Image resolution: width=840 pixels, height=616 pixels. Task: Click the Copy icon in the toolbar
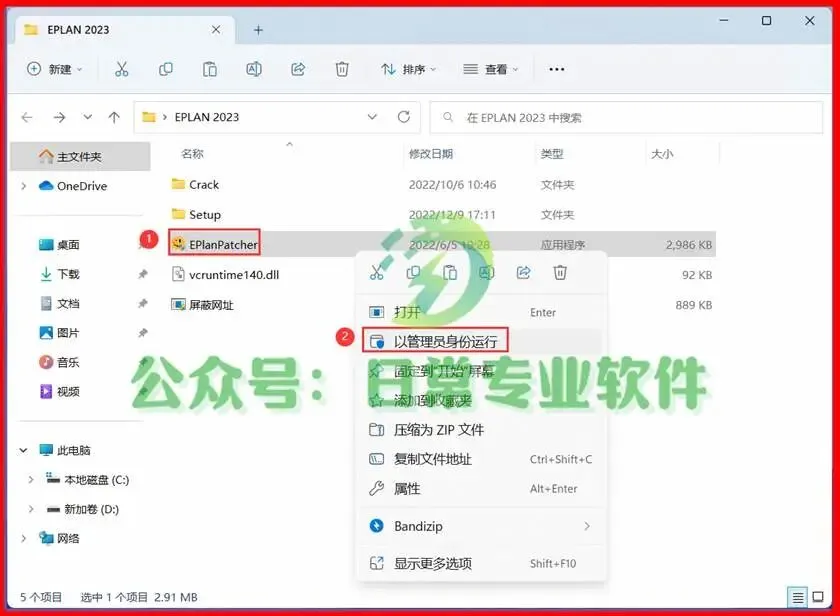pyautogui.click(x=166, y=69)
